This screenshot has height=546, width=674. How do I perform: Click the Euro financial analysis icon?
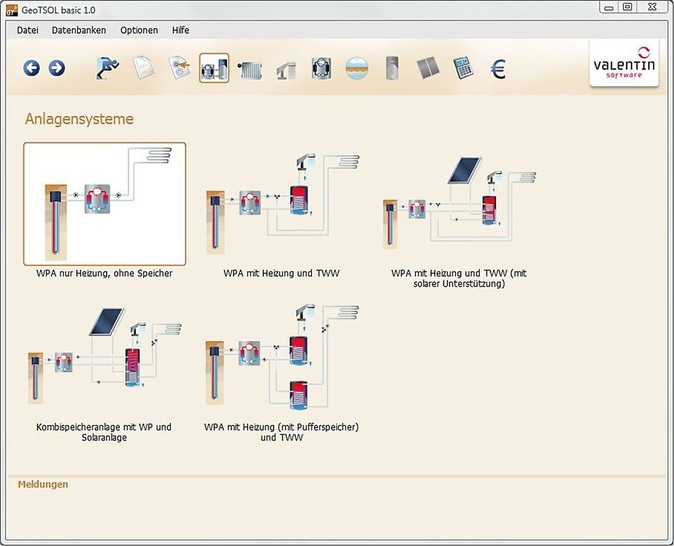(497, 68)
